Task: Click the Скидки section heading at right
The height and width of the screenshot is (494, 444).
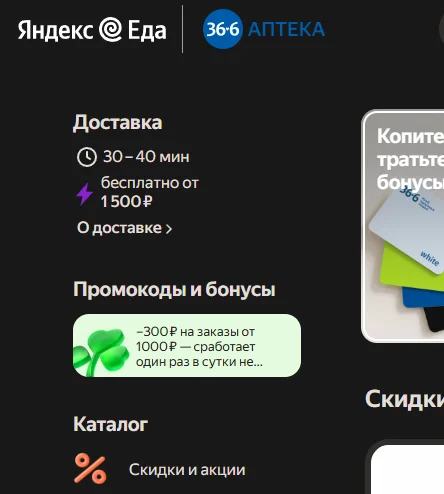Action: coord(405,399)
